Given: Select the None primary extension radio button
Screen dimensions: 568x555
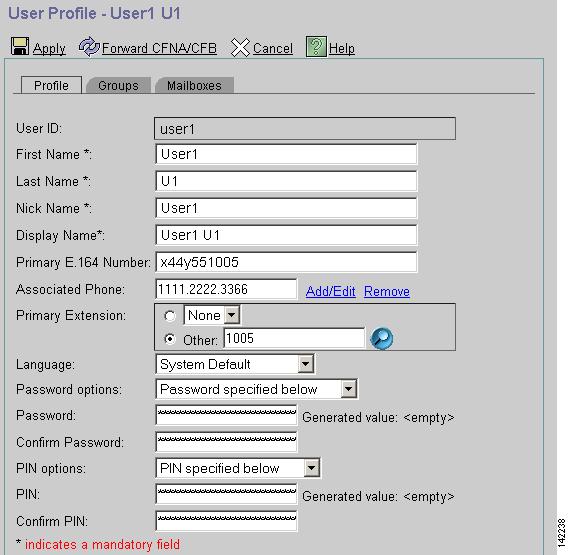Looking at the screenshot, I should click(170, 316).
